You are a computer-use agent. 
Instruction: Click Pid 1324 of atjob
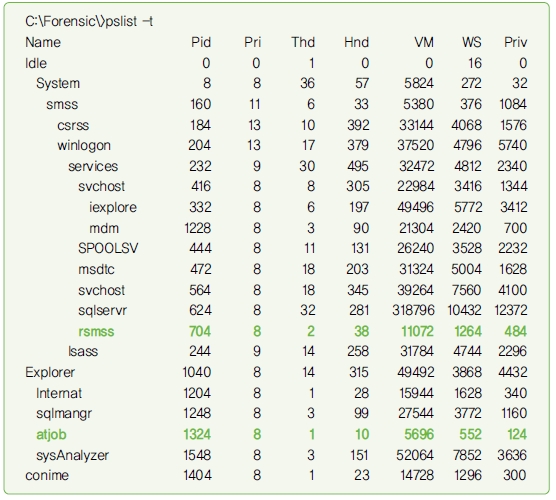tap(197, 435)
